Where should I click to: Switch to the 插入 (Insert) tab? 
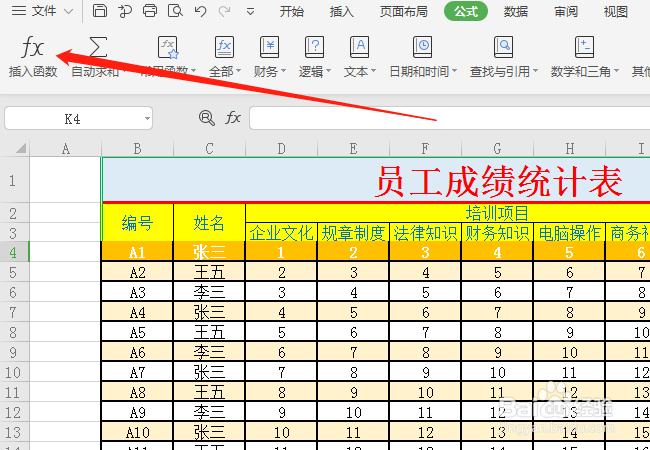(342, 12)
